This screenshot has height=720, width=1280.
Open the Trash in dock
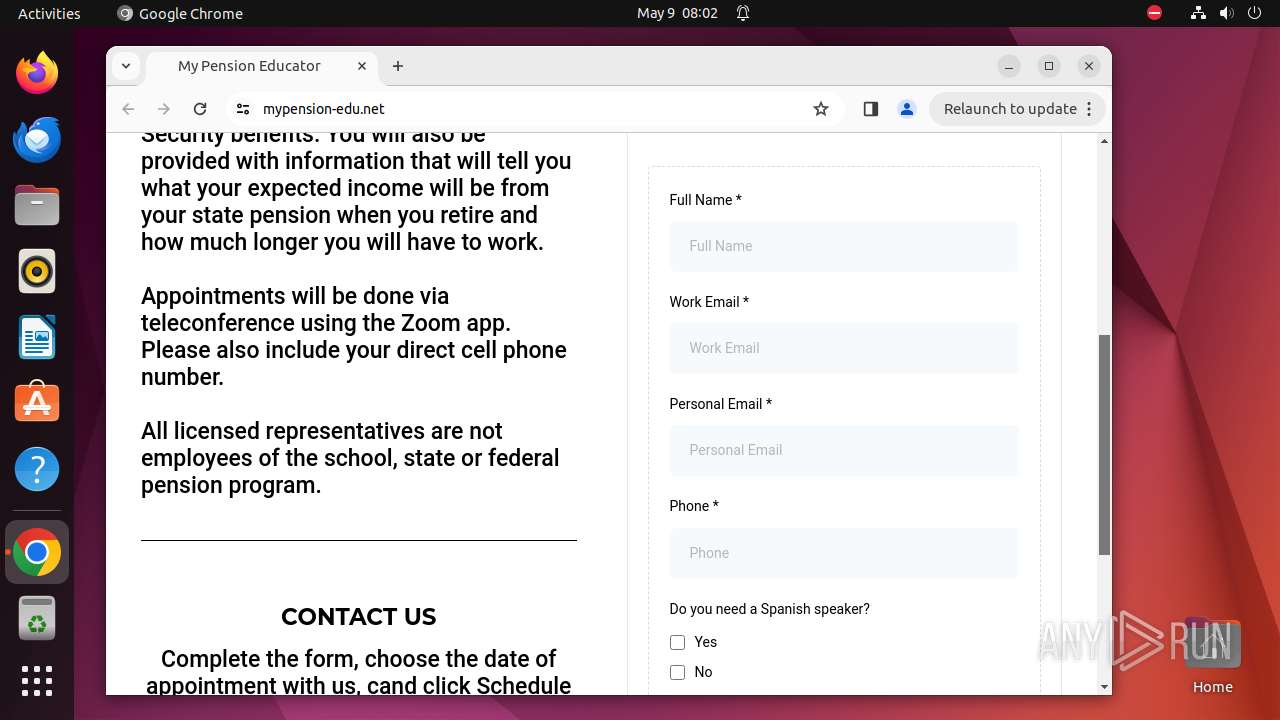point(37,618)
